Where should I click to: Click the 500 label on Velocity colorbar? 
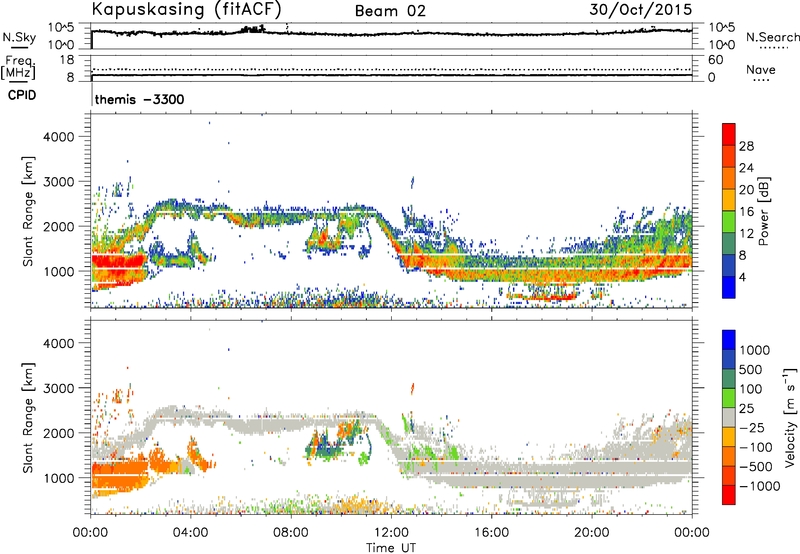(750, 369)
